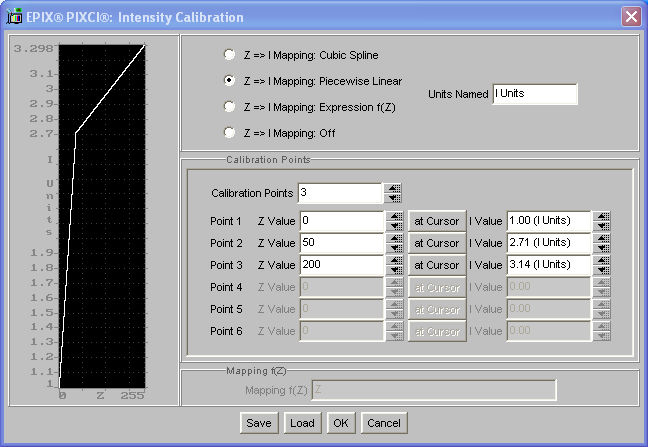Increment Point 3 I Value

pyautogui.click(x=601, y=260)
